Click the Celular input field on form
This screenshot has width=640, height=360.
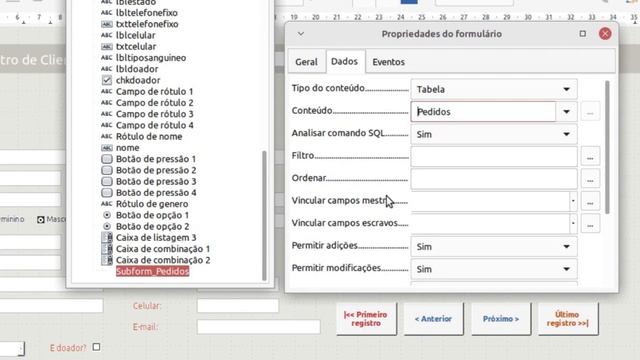[238, 306]
